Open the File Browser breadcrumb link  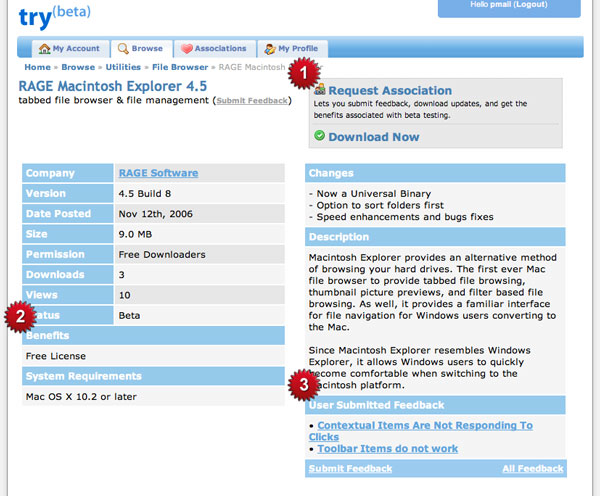coord(180,67)
